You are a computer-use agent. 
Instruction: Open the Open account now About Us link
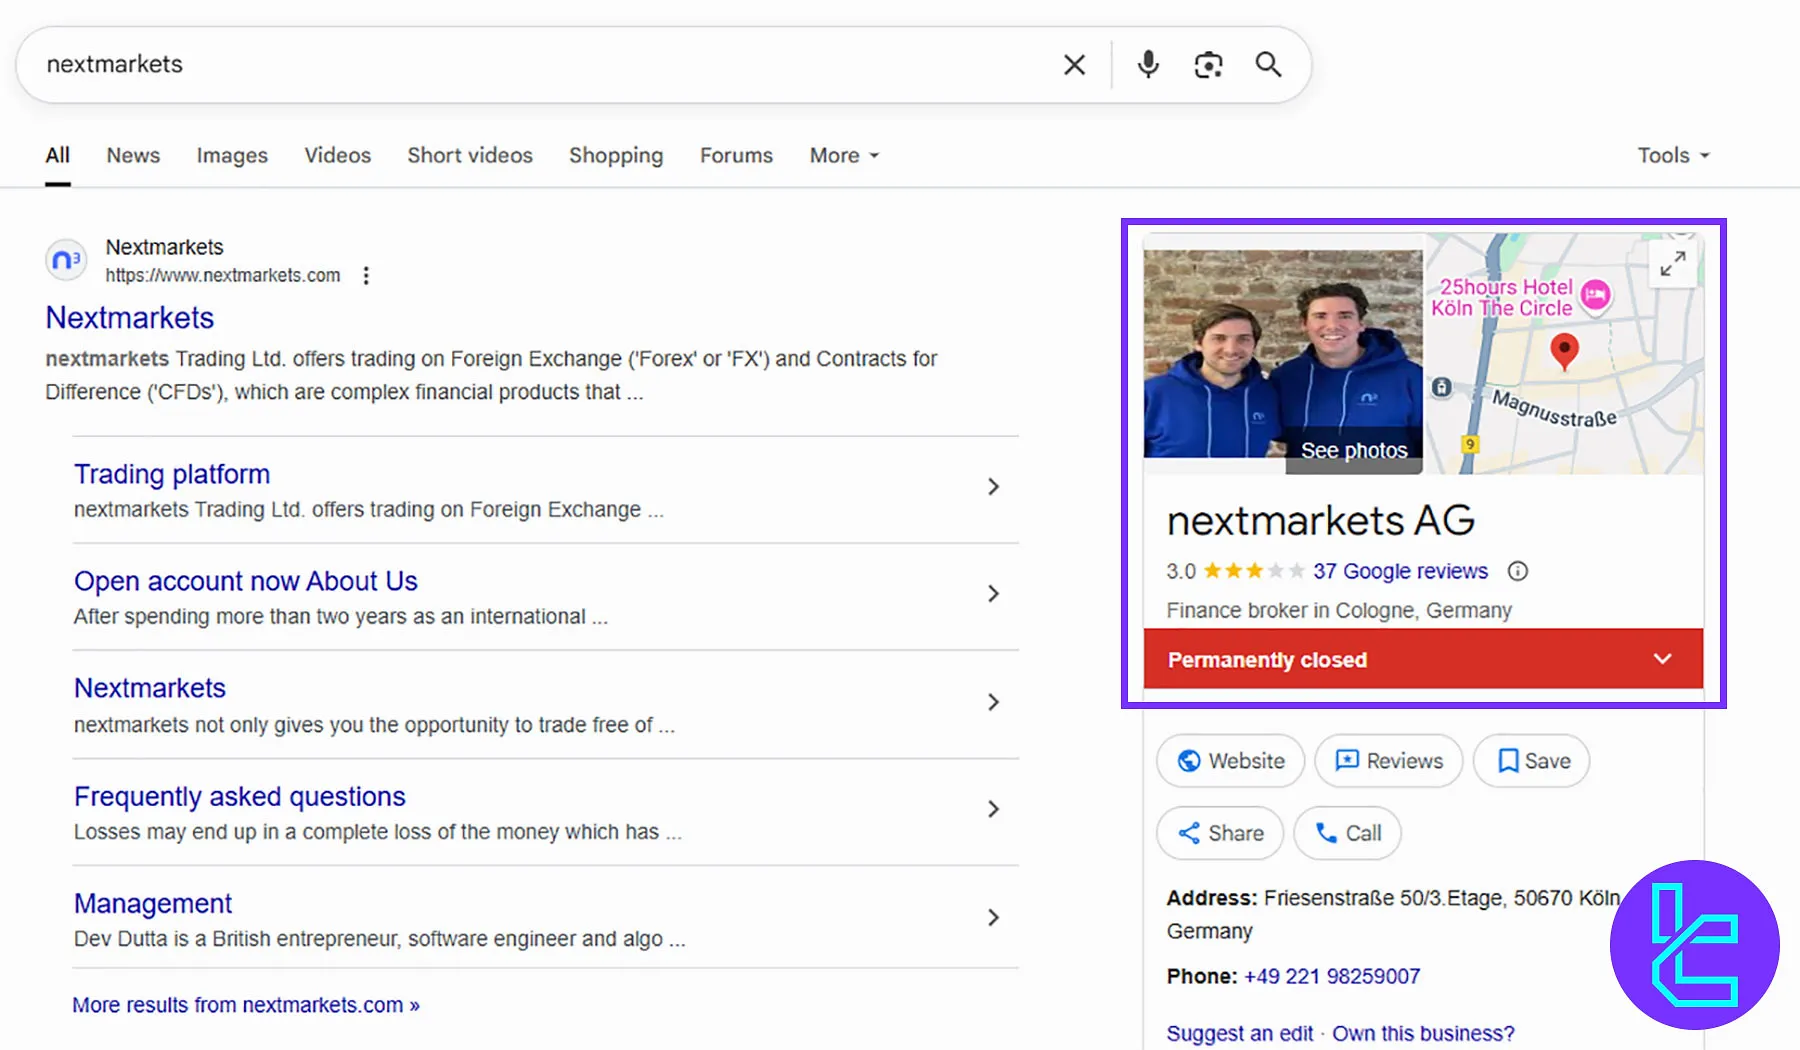(246, 581)
